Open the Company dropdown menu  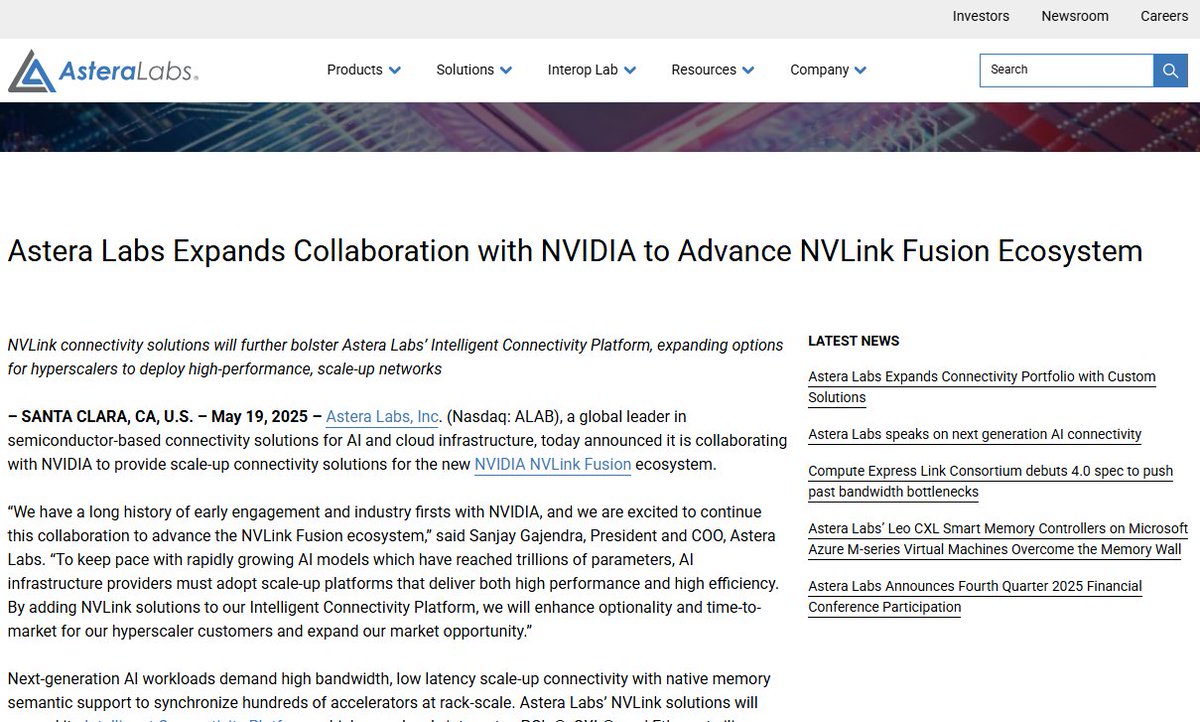[x=827, y=70]
